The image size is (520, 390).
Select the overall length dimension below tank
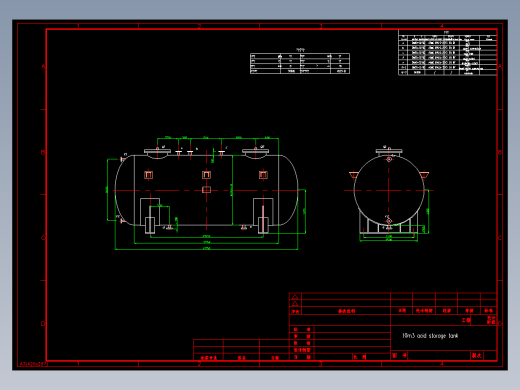(206, 249)
